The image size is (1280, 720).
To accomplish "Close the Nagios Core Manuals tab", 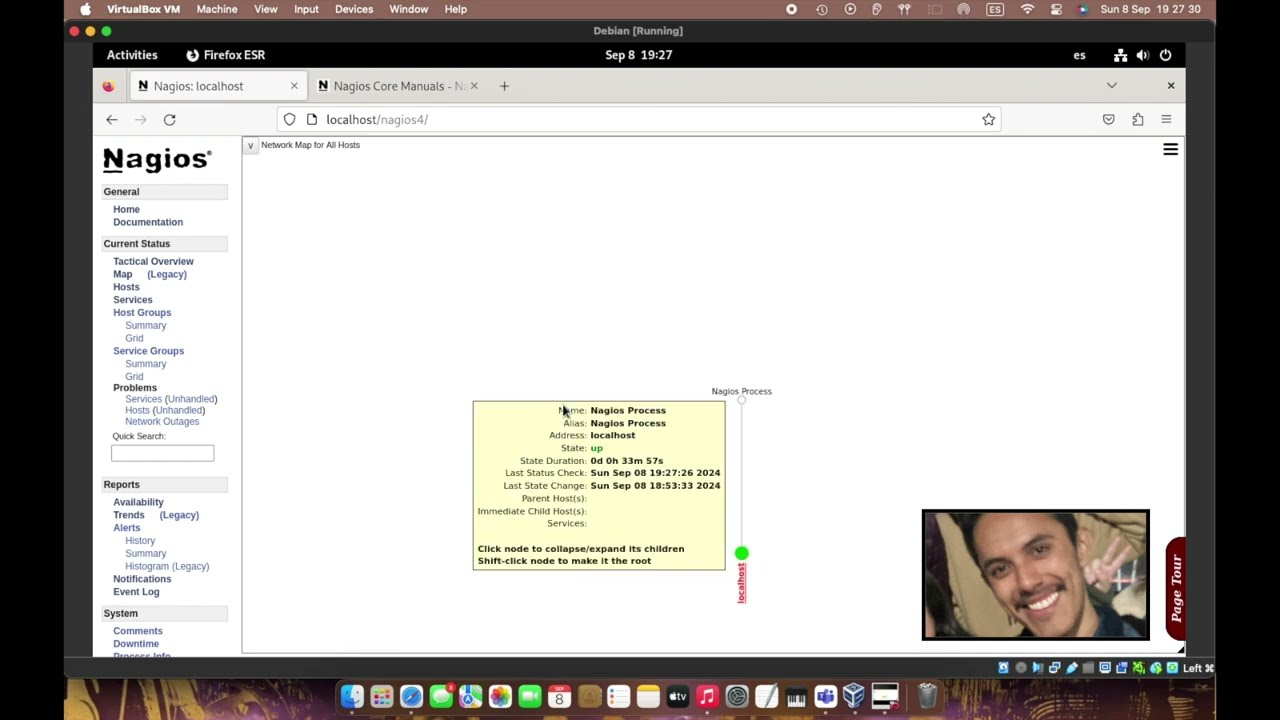I will 474,86.
